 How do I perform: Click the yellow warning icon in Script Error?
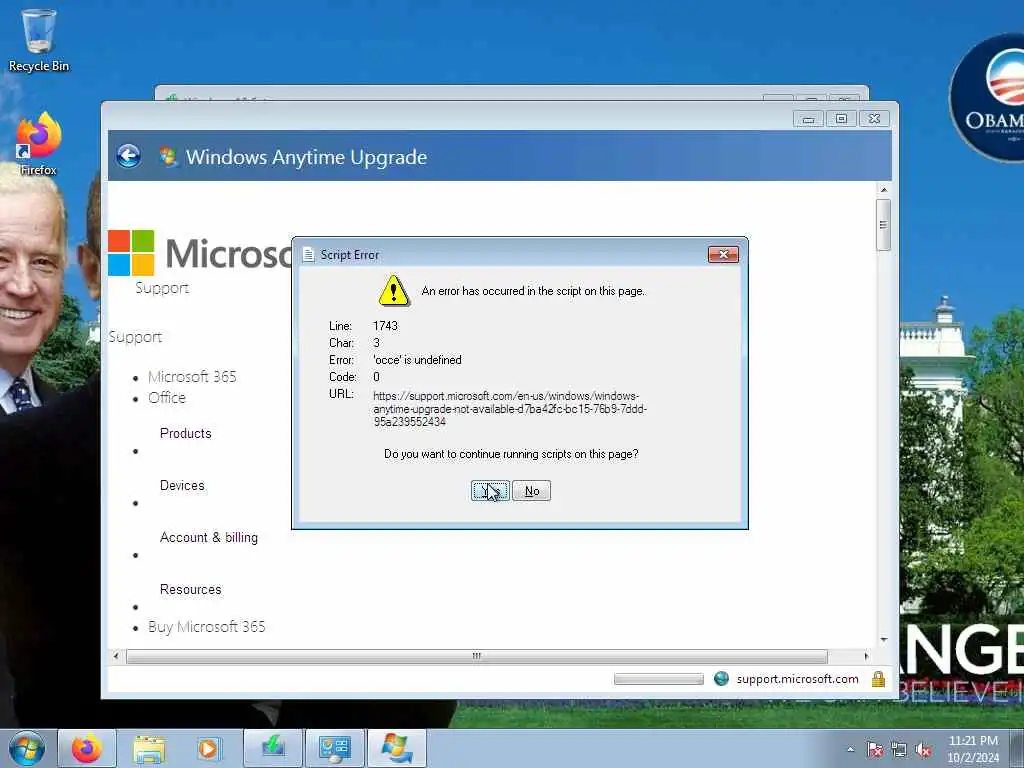[x=394, y=291]
